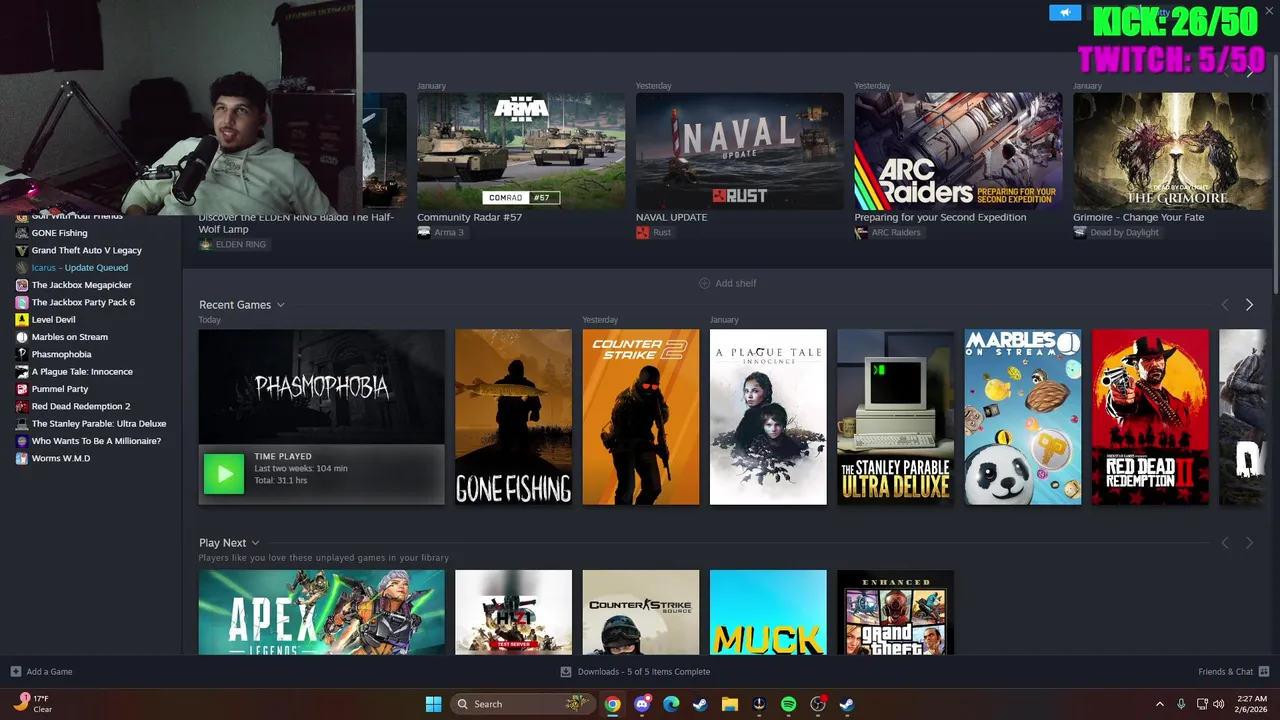Click the Grand Theft Auto V Legacy sidebar icon
Image resolution: width=1280 pixels, height=720 pixels.
pyautogui.click(x=22, y=250)
